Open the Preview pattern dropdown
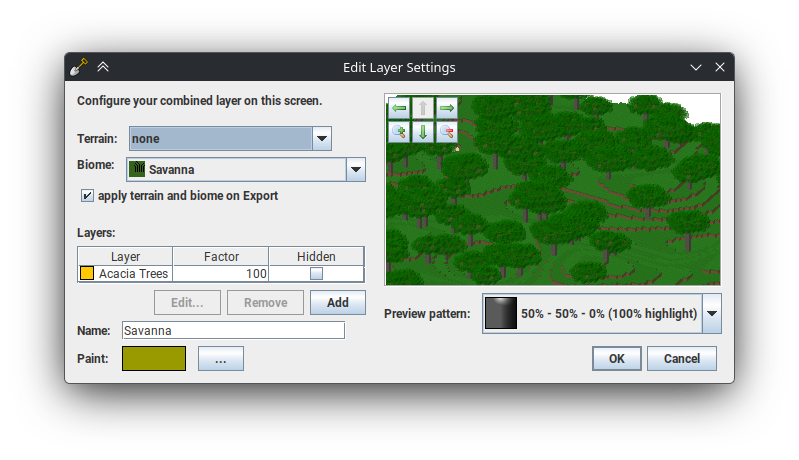The image size is (799, 460). point(711,314)
